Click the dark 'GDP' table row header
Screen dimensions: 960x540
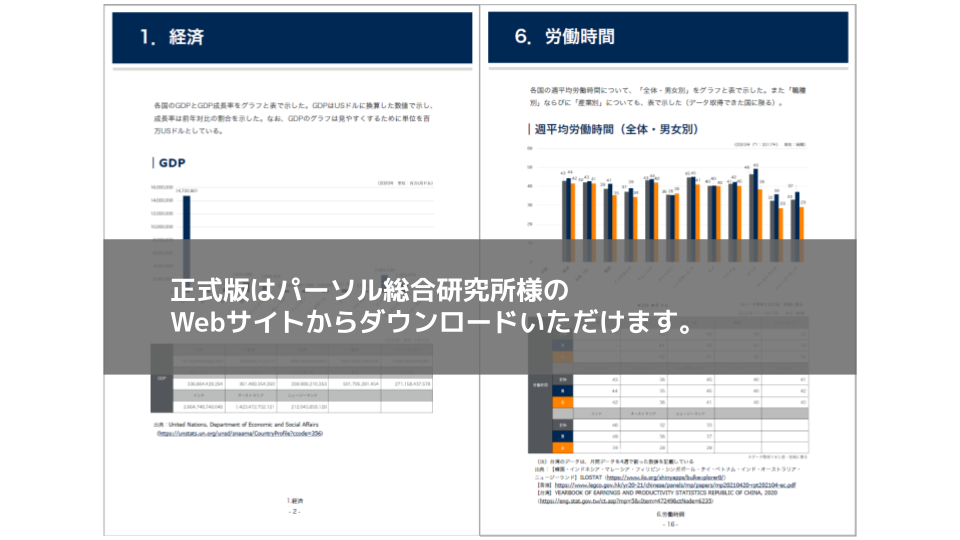tap(162, 379)
